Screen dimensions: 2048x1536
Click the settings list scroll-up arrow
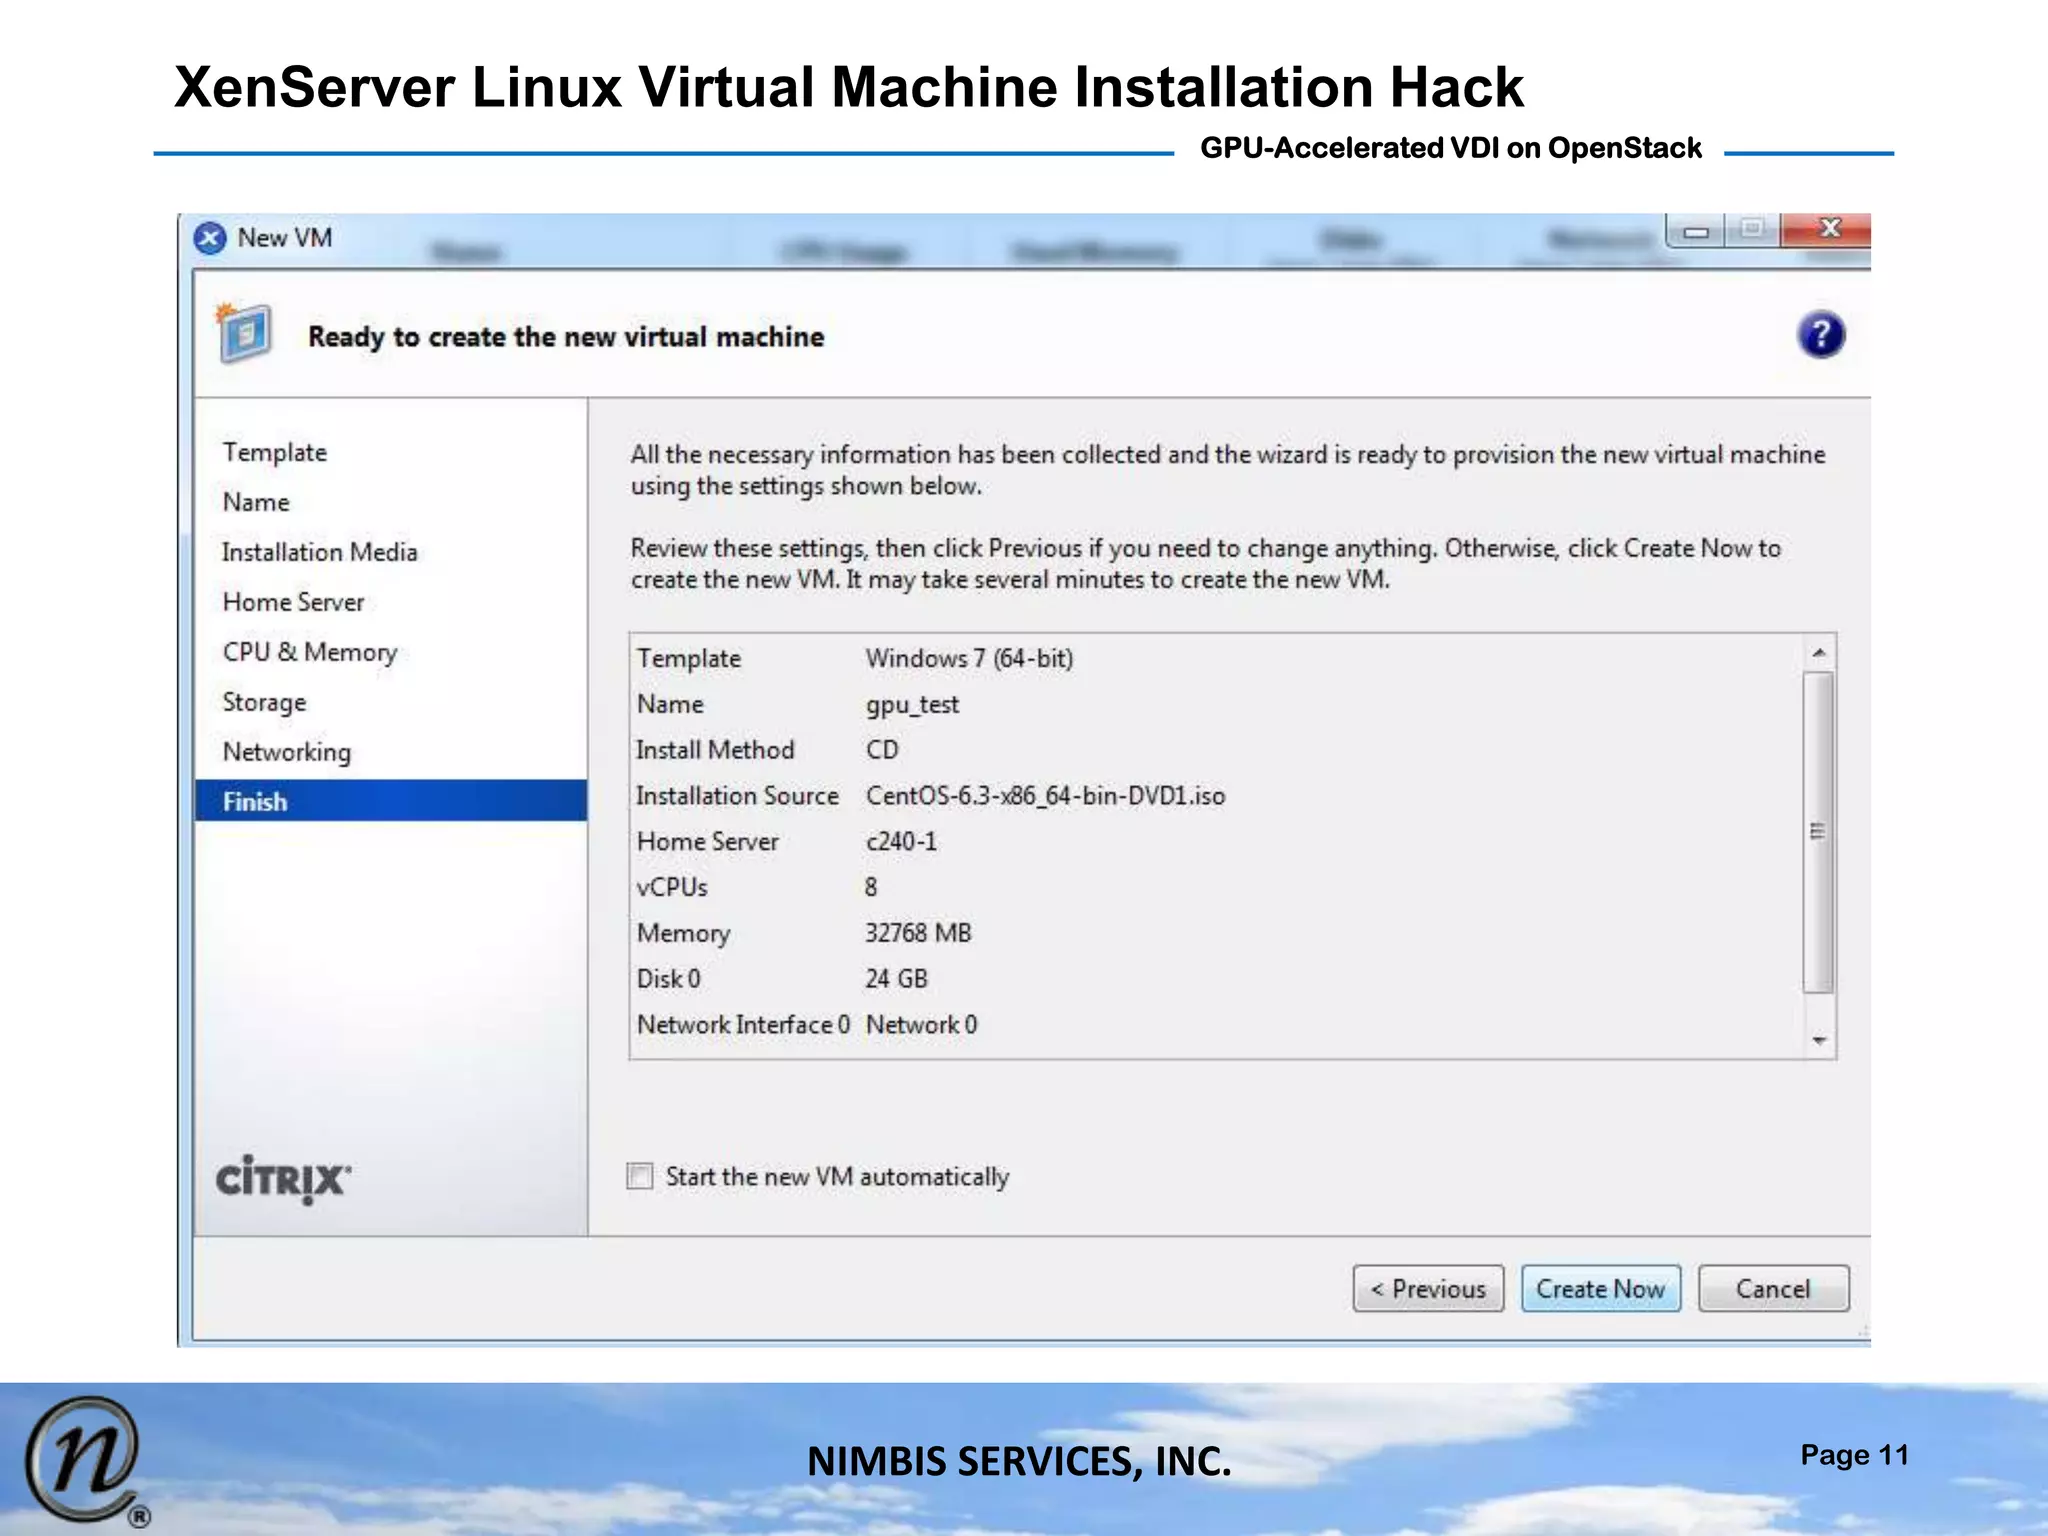point(1819,653)
